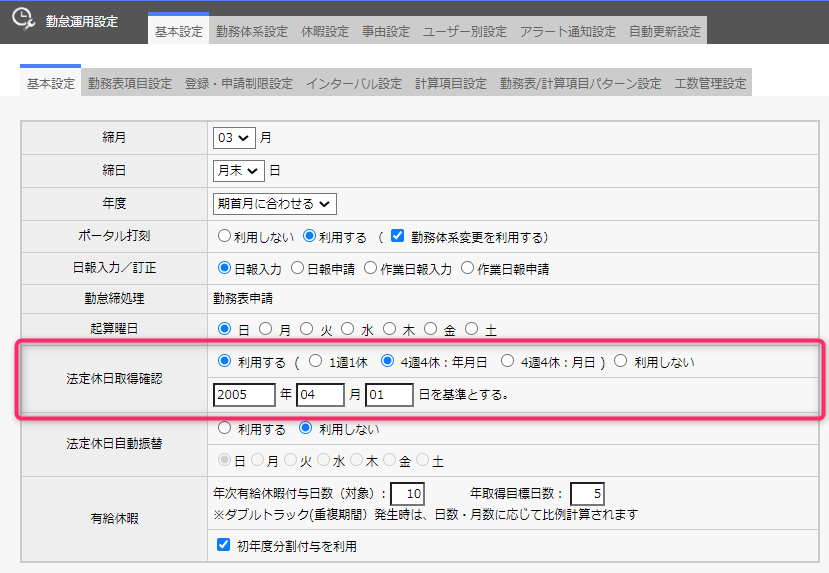The image size is (829, 573).
Task: Expand the 年度 期首月に合わせる dropdown
Action: [x=275, y=204]
